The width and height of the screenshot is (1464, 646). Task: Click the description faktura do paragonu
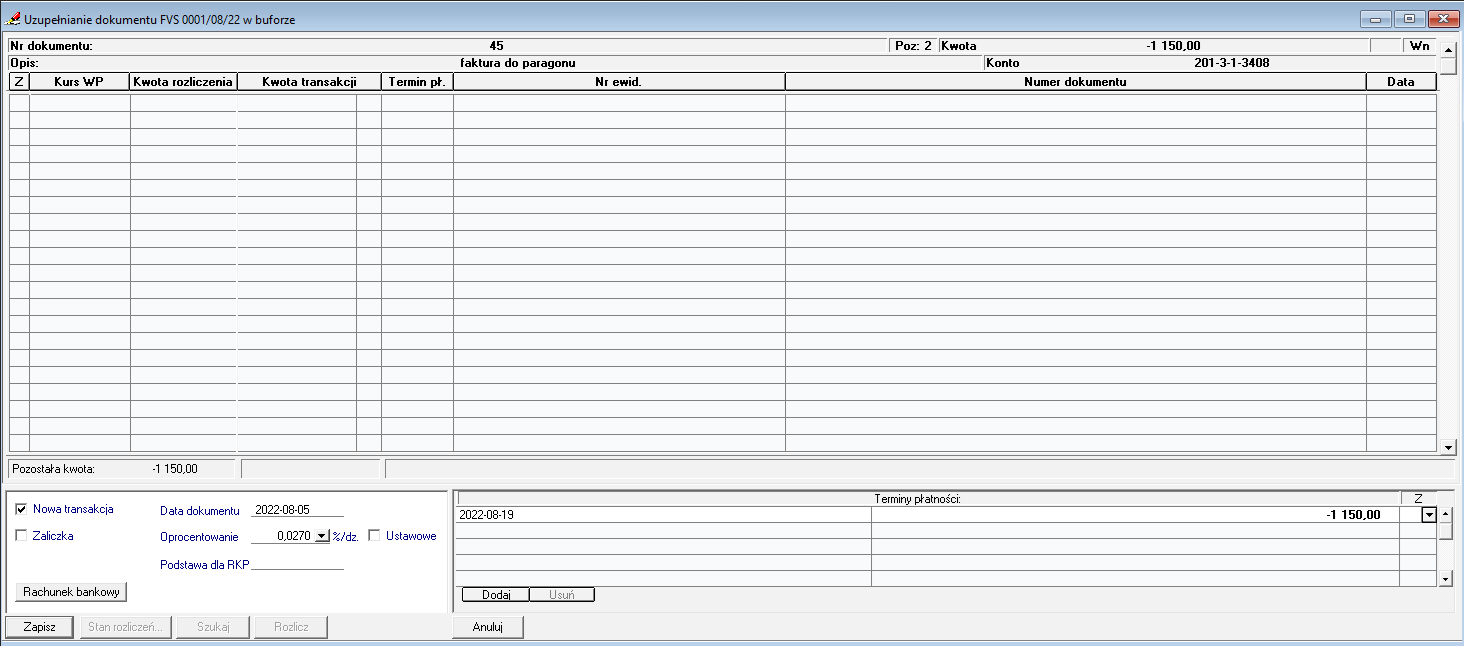tap(517, 63)
